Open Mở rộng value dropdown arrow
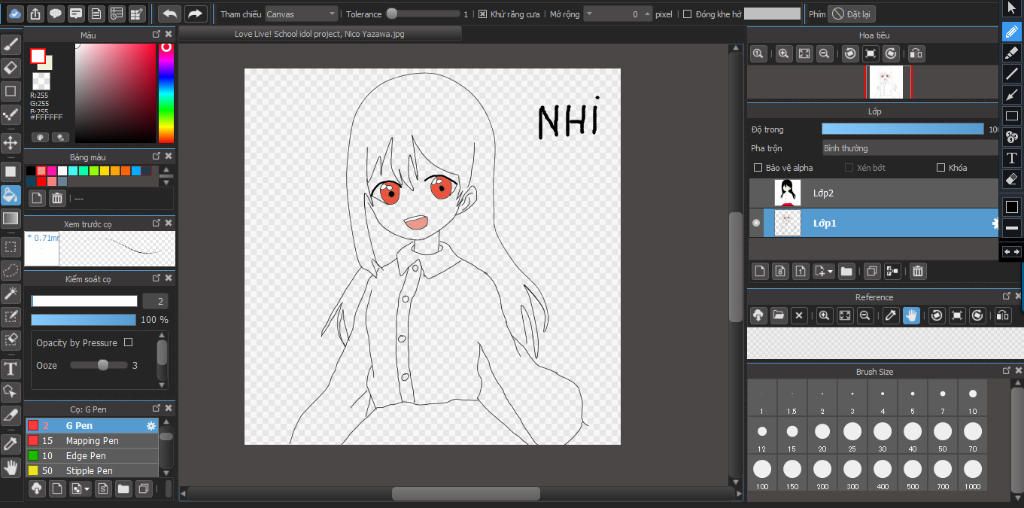This screenshot has height=508, width=1024. pos(590,14)
